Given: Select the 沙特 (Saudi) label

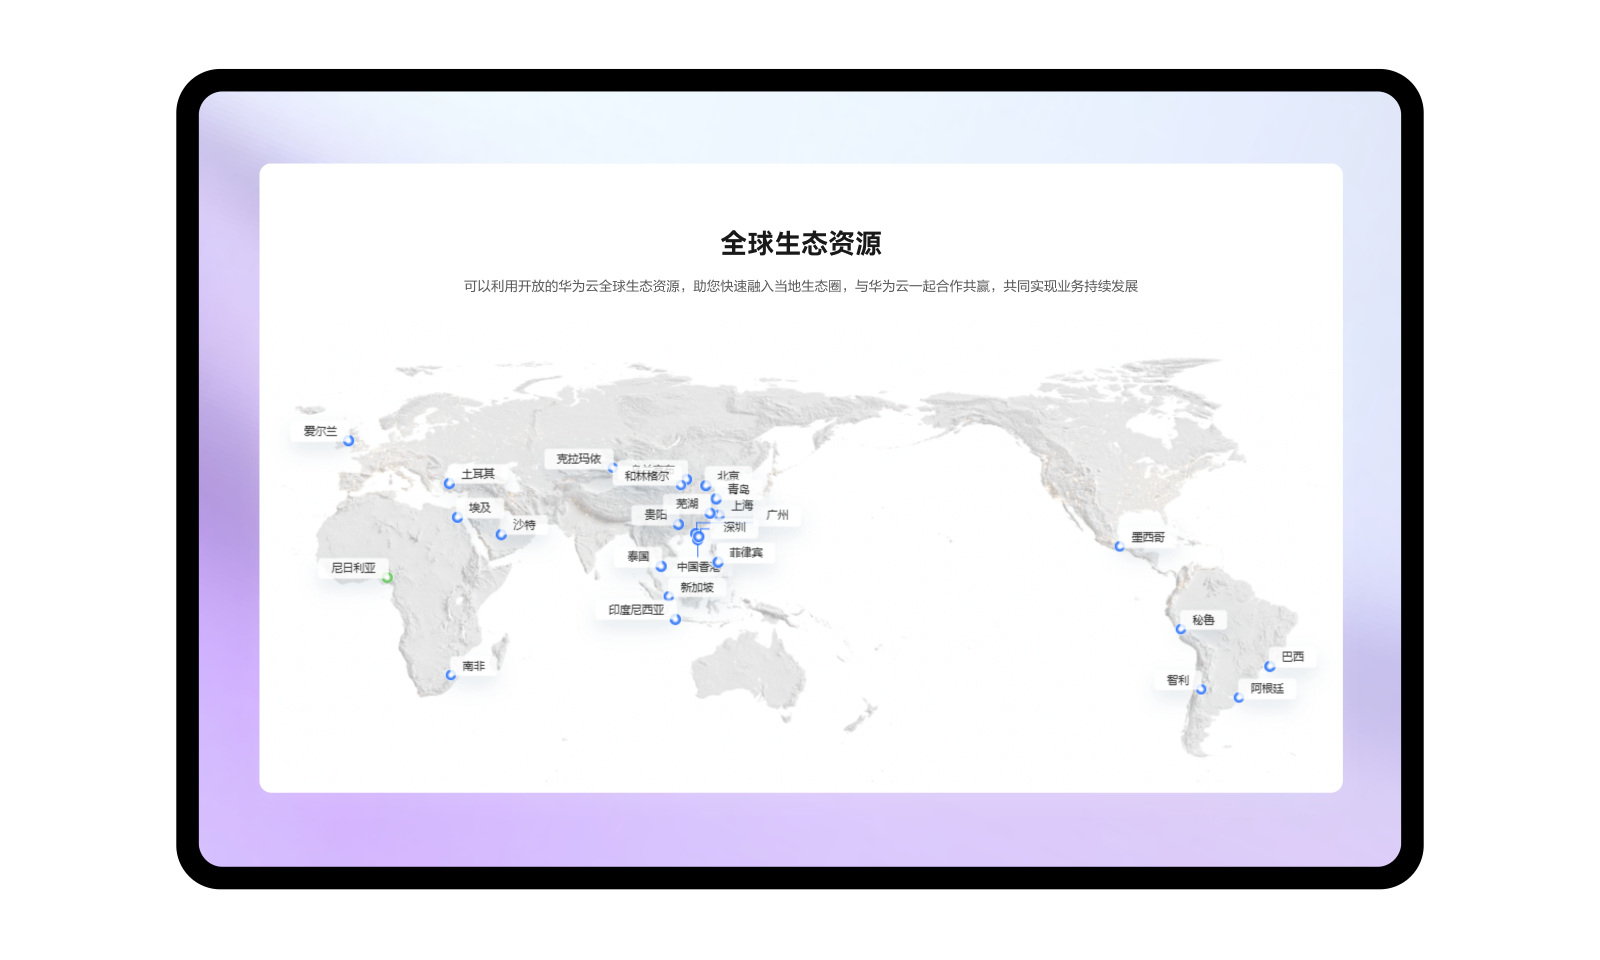Looking at the screenshot, I should pyautogui.click(x=524, y=524).
